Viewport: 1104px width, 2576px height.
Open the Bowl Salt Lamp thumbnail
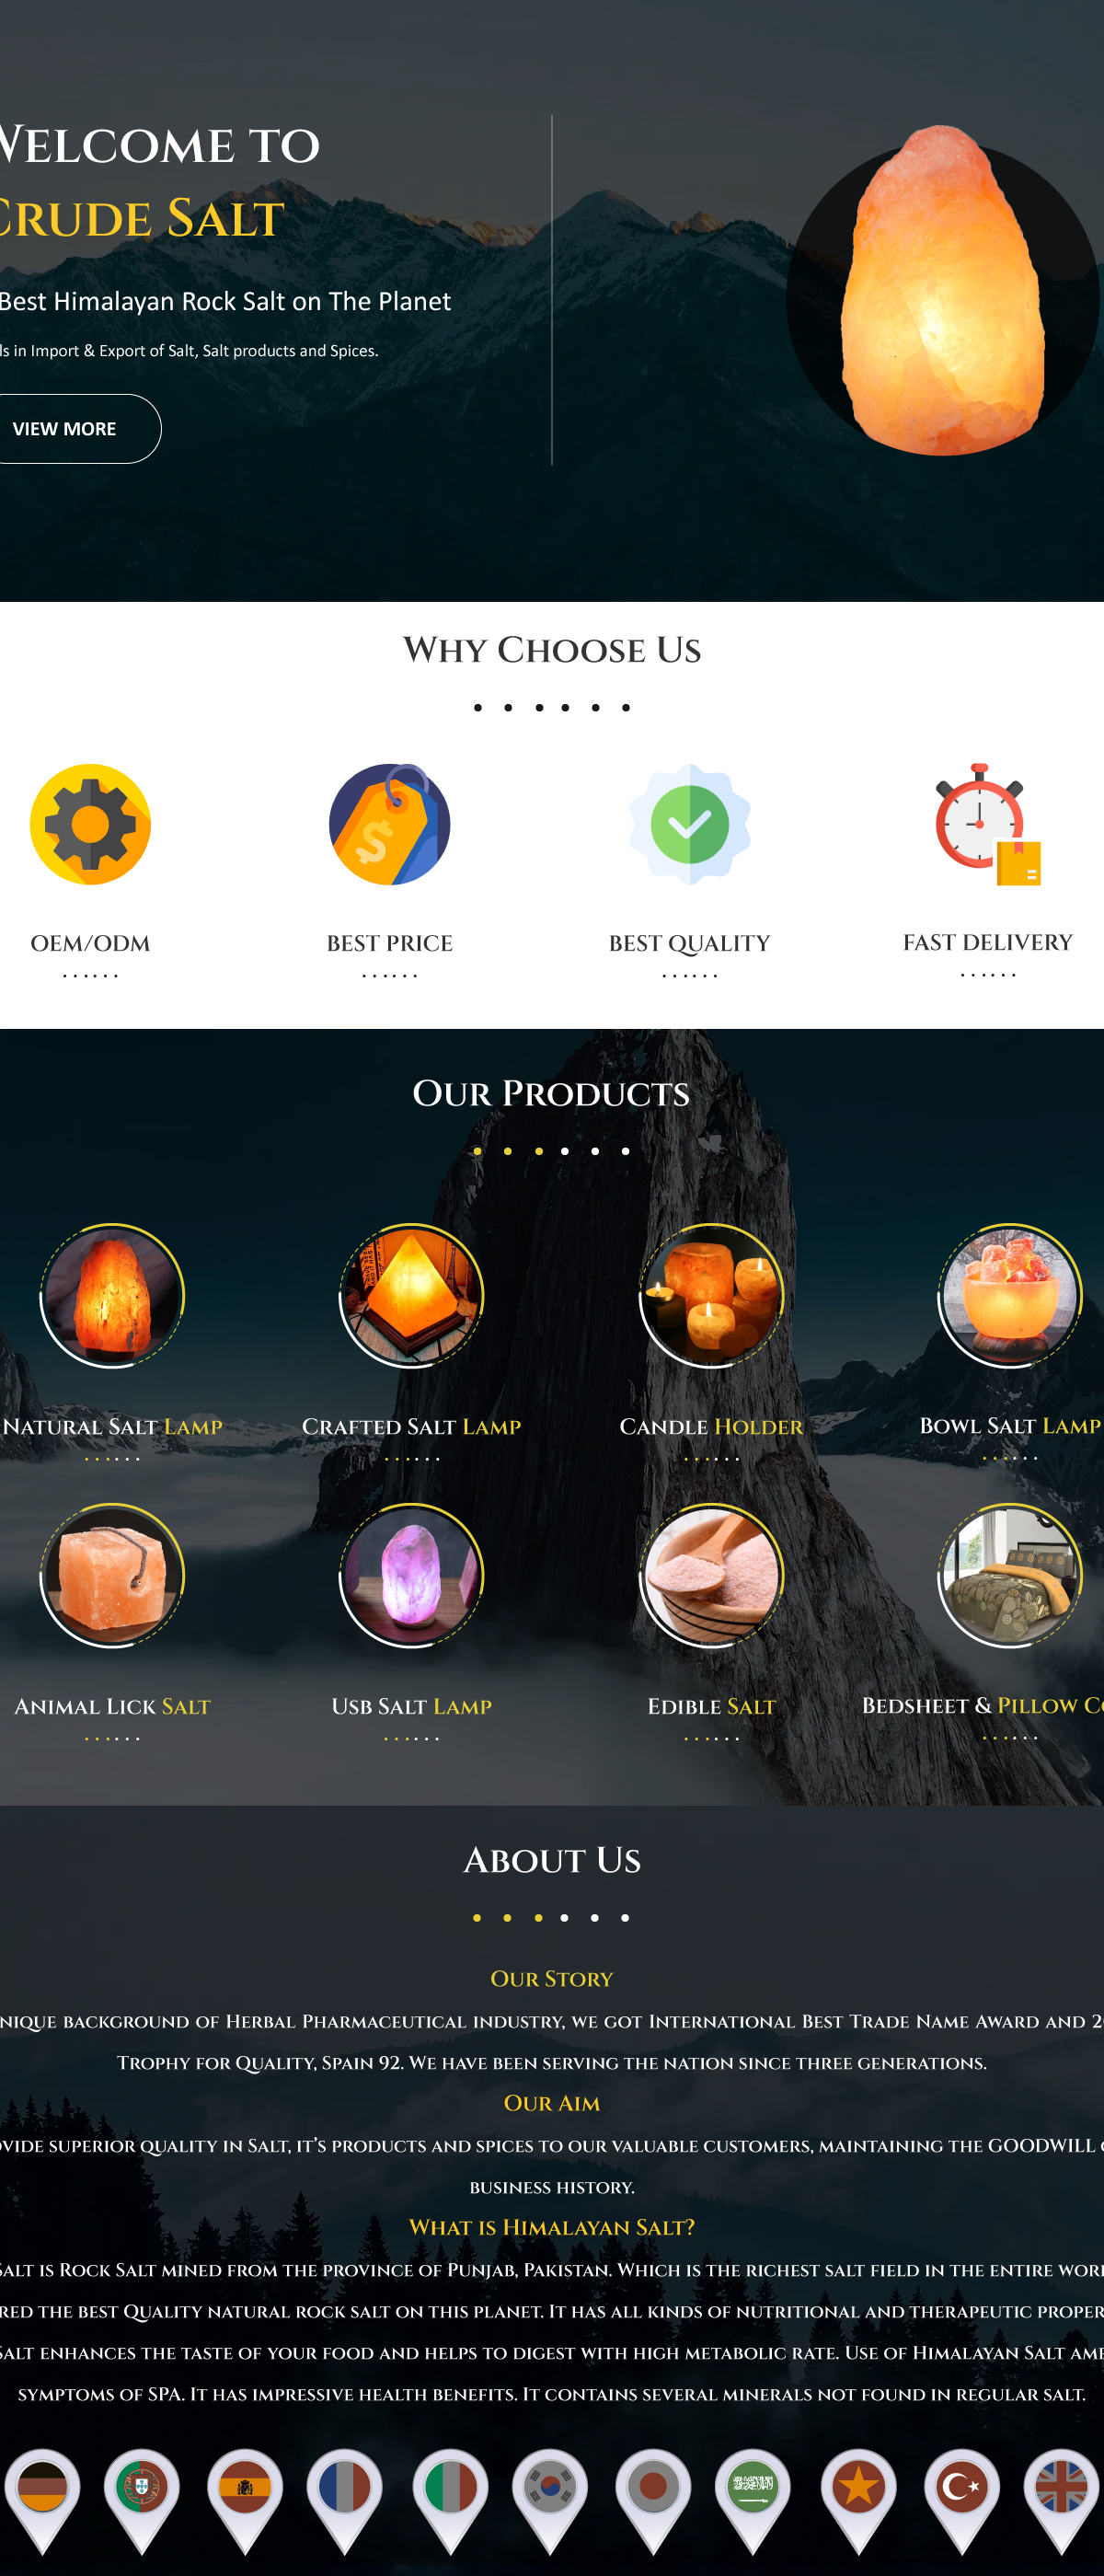coord(1010,1295)
